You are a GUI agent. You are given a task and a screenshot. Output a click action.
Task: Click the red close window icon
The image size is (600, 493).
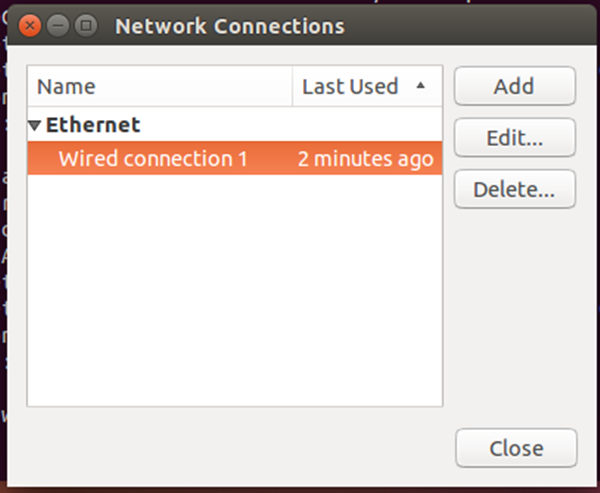tap(29, 26)
